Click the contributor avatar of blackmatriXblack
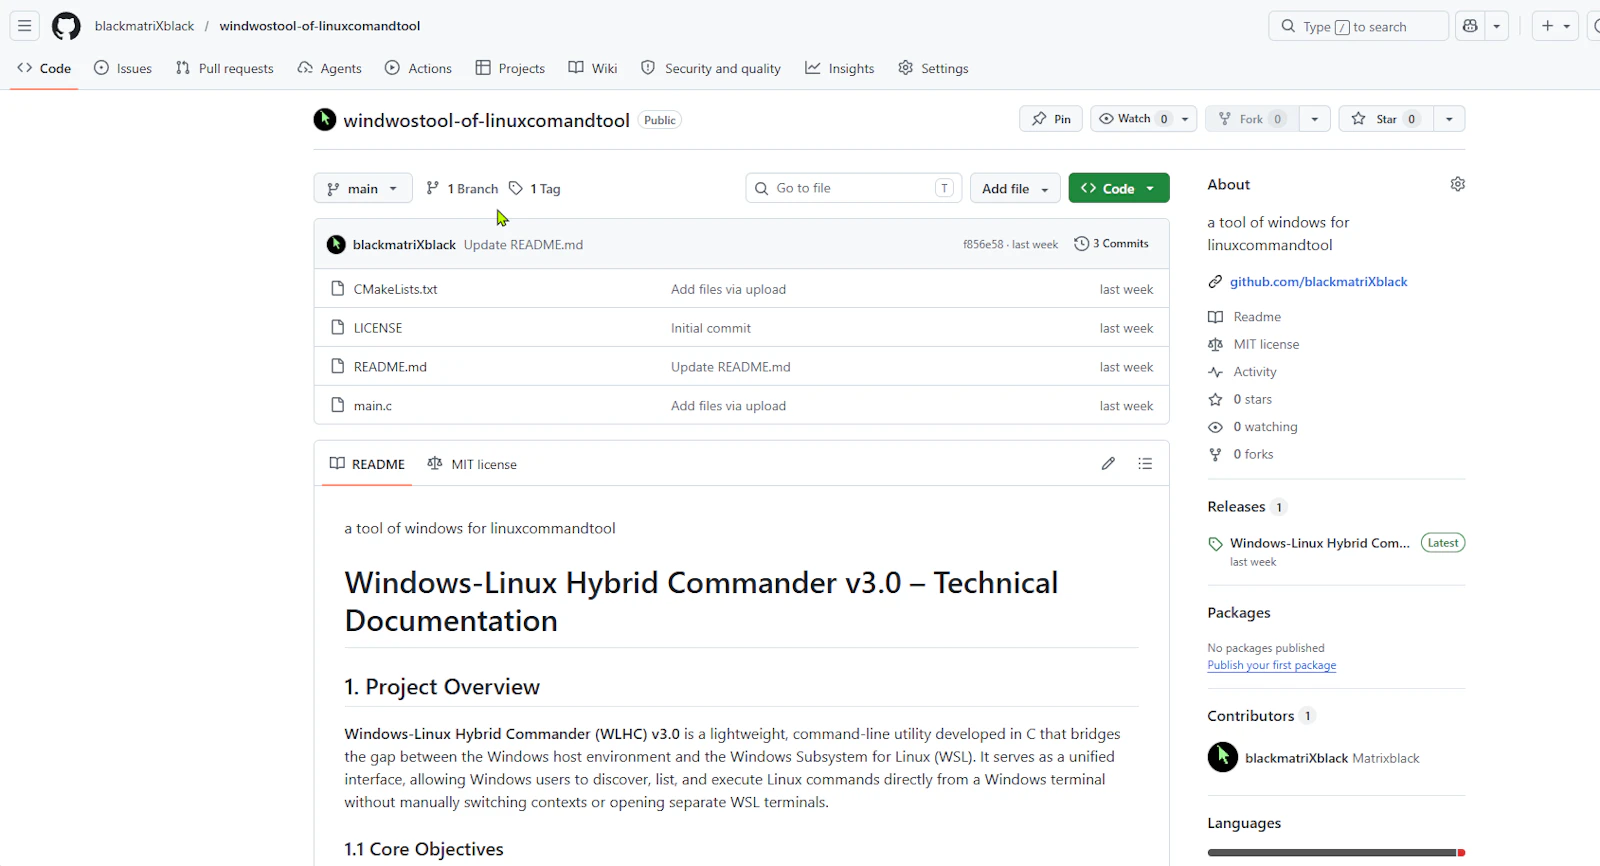The width and height of the screenshot is (1600, 866). coord(1223,757)
